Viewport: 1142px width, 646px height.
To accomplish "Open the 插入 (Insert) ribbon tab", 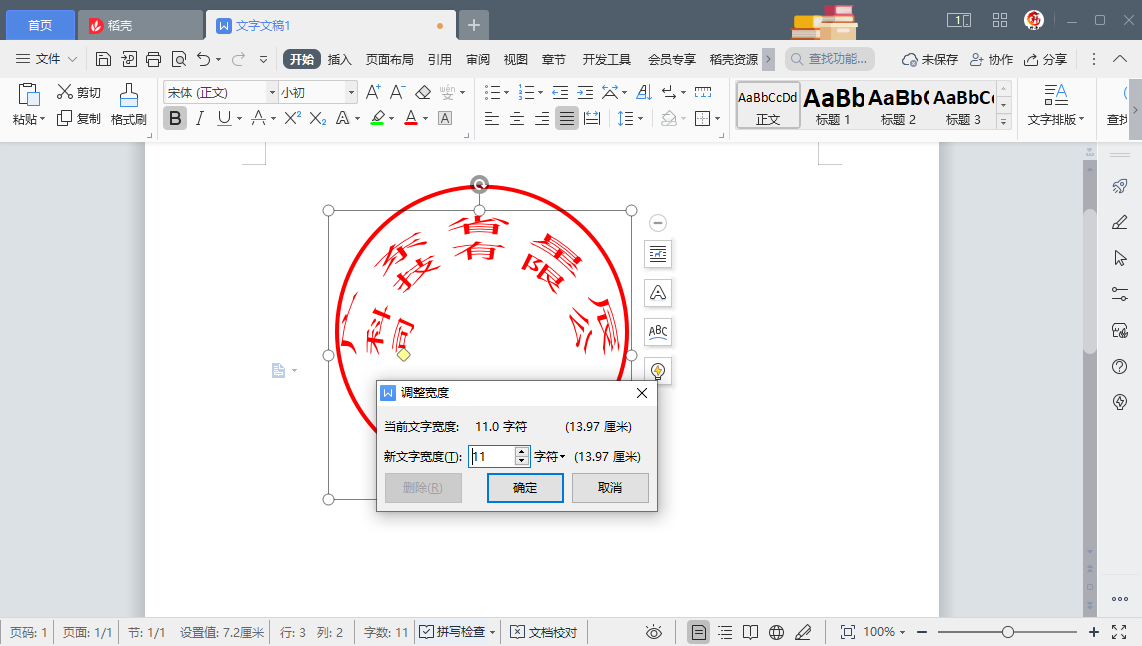I will 340,59.
